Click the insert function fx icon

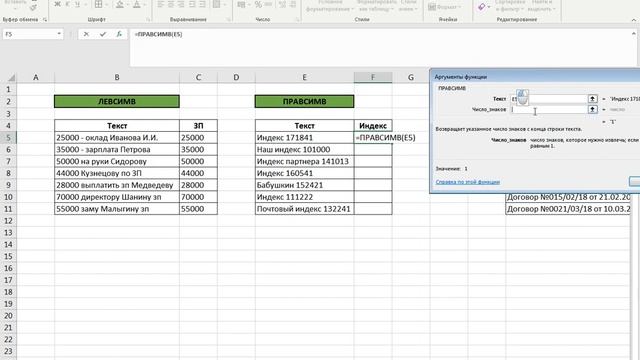click(119, 34)
